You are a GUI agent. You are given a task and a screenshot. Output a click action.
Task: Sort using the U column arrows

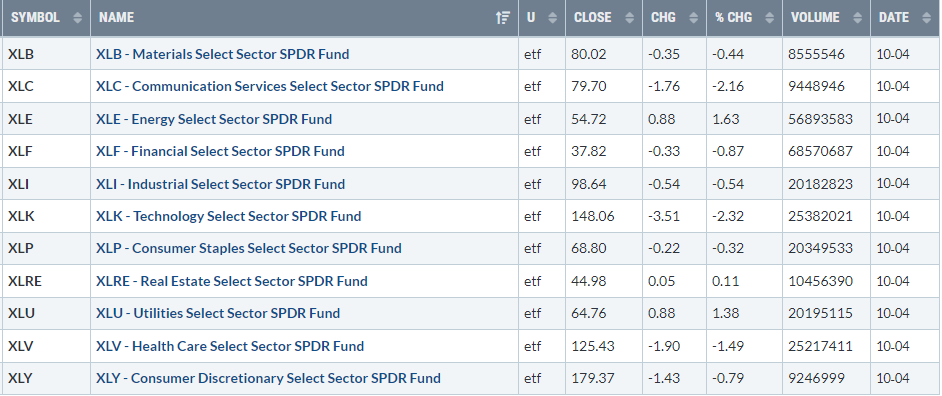[553, 18]
